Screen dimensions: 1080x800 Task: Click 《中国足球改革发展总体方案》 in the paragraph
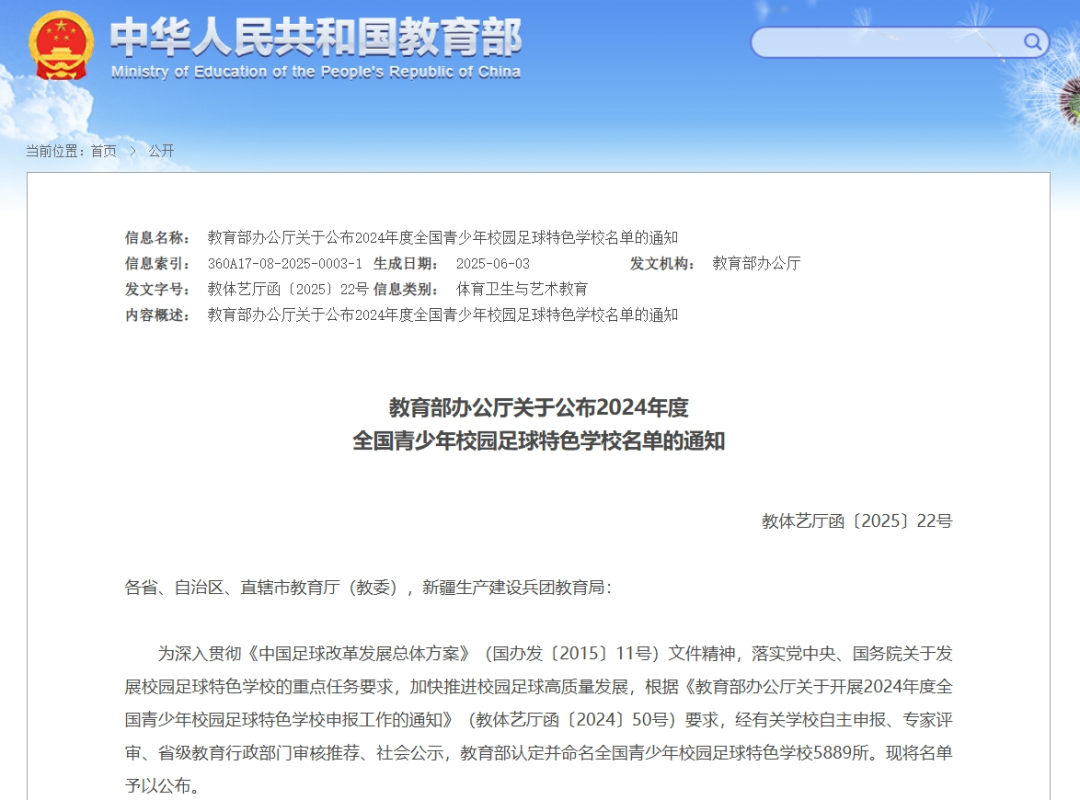click(360, 654)
